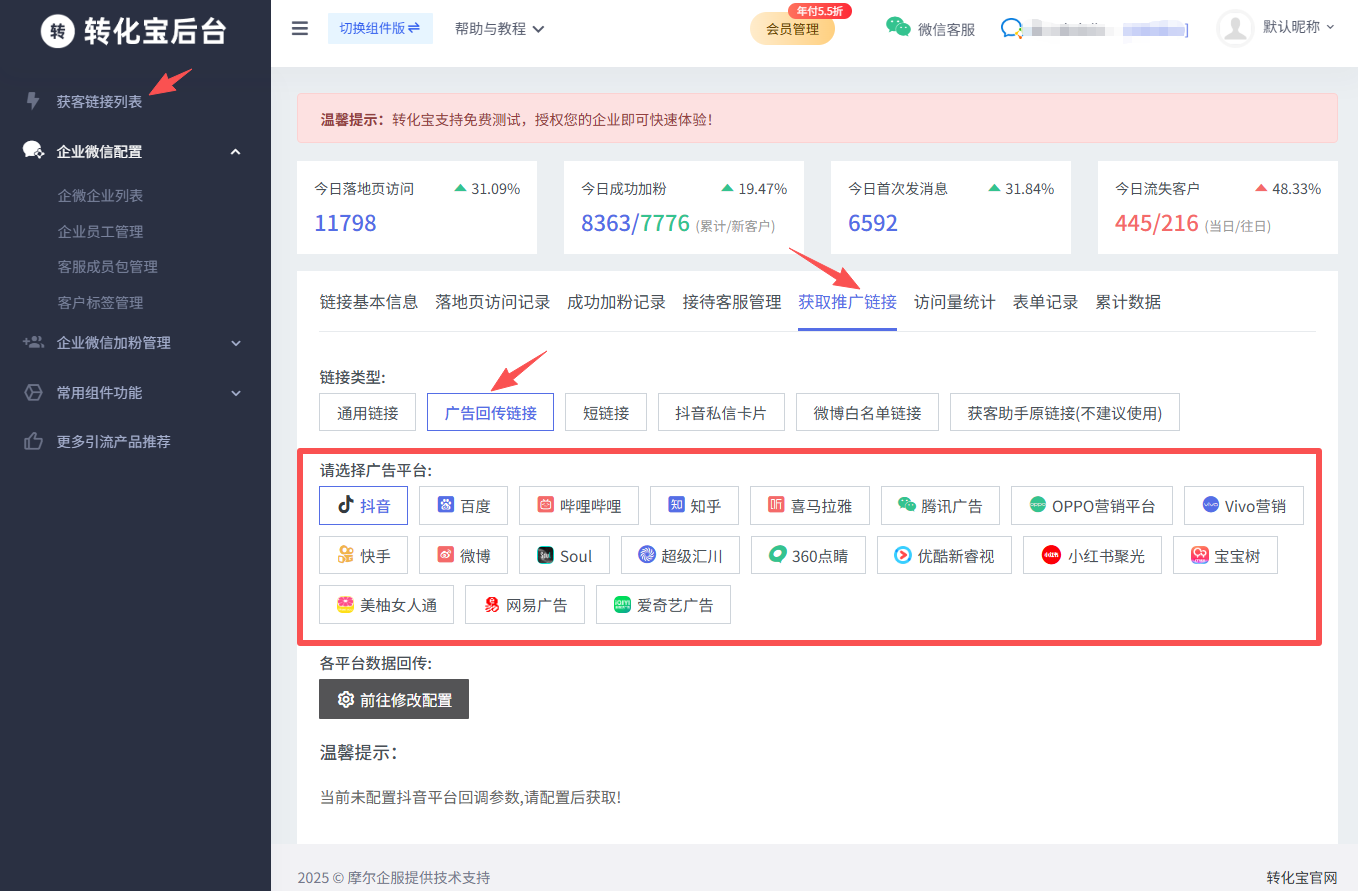Choose the 哔哩哔哩 platform button
Image resolution: width=1358 pixels, height=891 pixels.
click(x=578, y=505)
